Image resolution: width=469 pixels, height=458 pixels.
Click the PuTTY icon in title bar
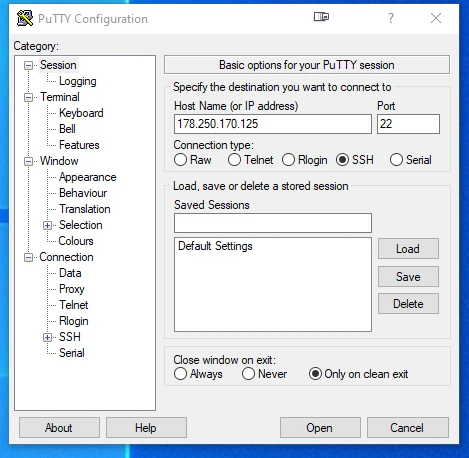[x=25, y=18]
